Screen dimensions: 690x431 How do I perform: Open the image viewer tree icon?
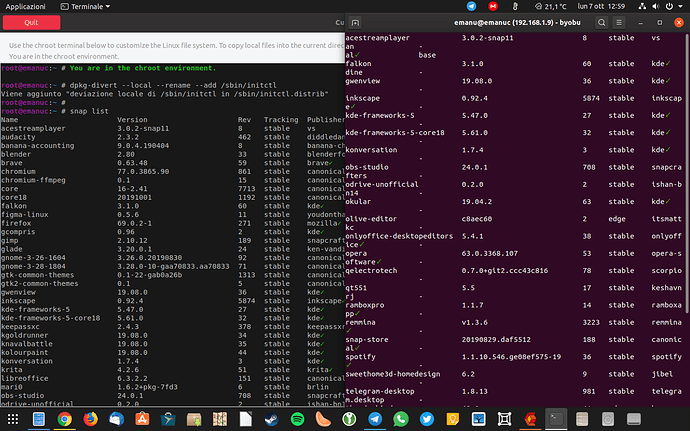[478, 419]
